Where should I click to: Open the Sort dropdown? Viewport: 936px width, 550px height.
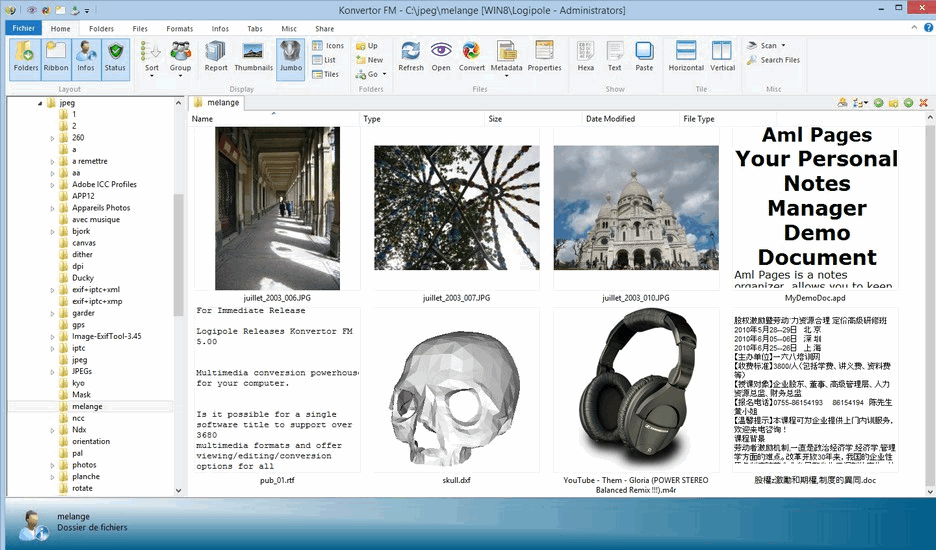coord(152,59)
